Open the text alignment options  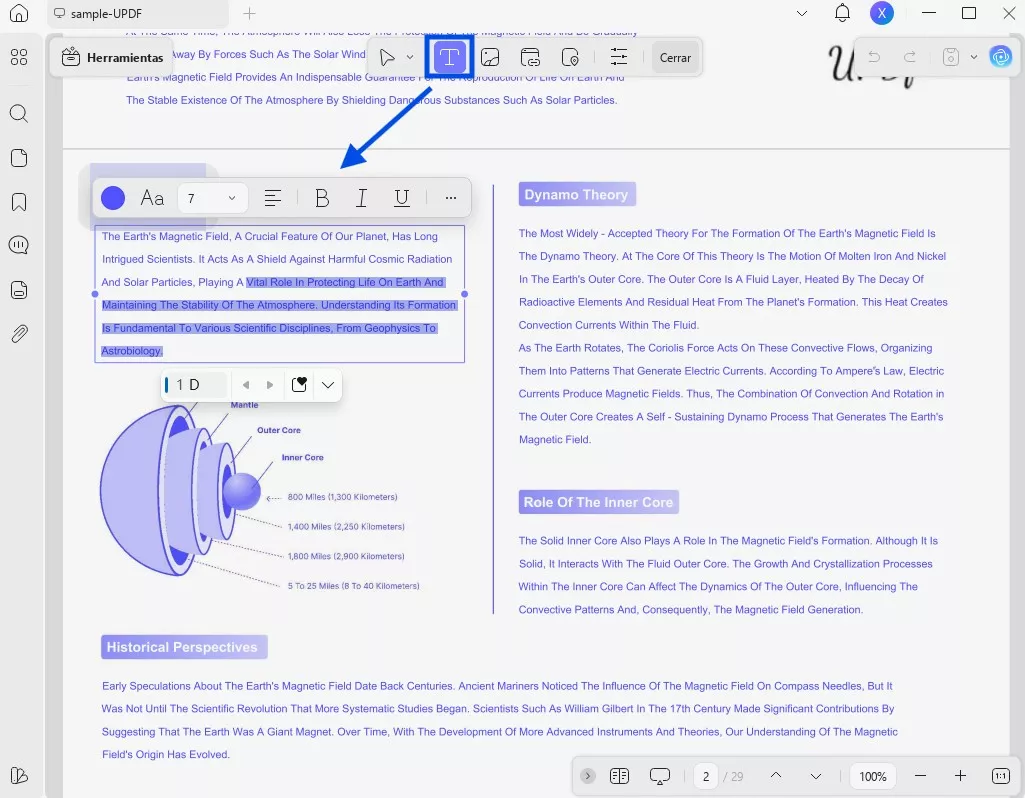point(273,198)
